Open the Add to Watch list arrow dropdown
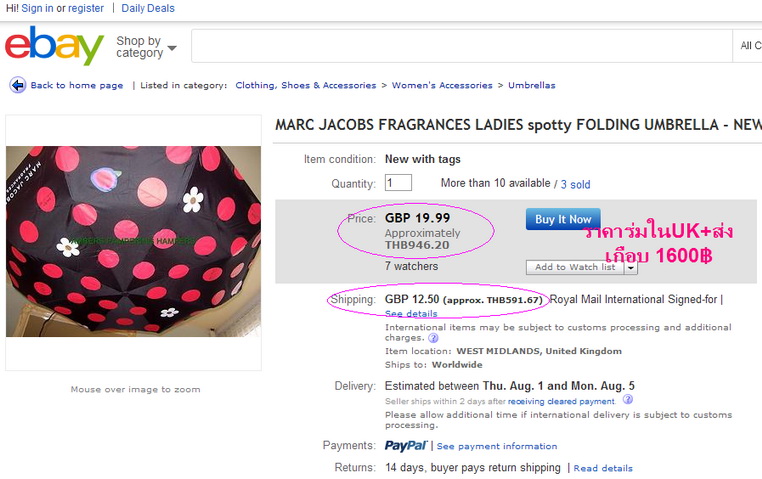Screen dimensions: 762x479 coord(631,267)
